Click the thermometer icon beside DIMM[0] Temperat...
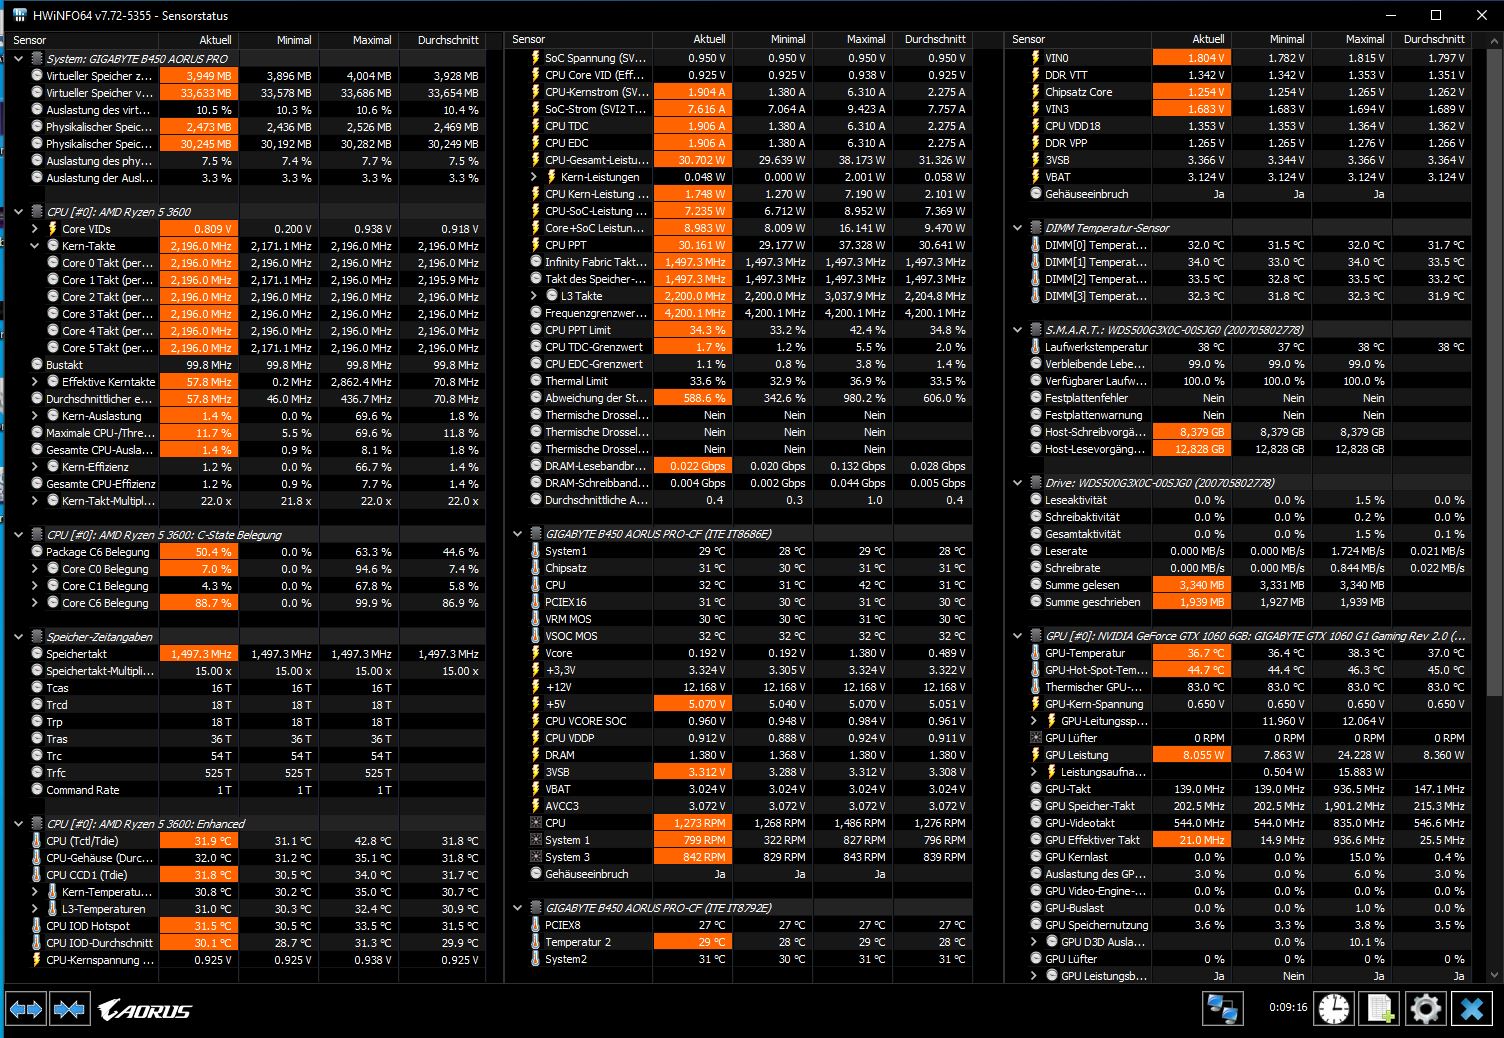The width and height of the screenshot is (1504, 1038). (x=1036, y=245)
